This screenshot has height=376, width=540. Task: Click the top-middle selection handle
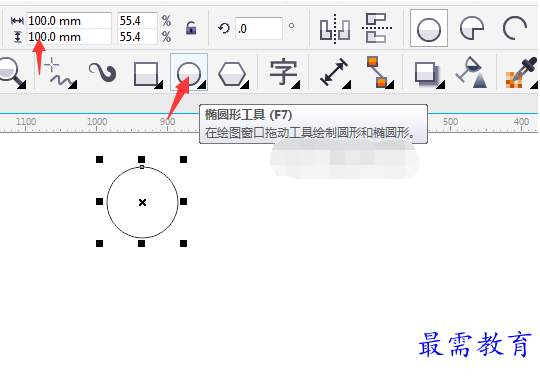click(142, 159)
